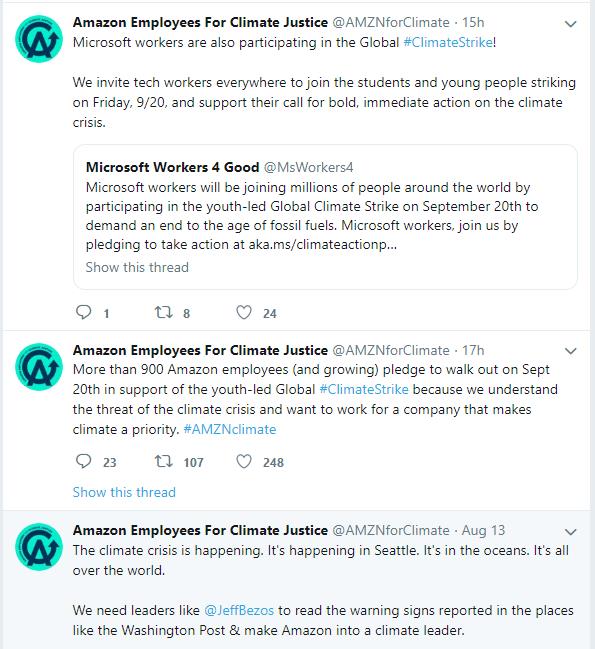Show this thread in quoted Microsoft tweet
This screenshot has height=649, width=595.
[137, 267]
